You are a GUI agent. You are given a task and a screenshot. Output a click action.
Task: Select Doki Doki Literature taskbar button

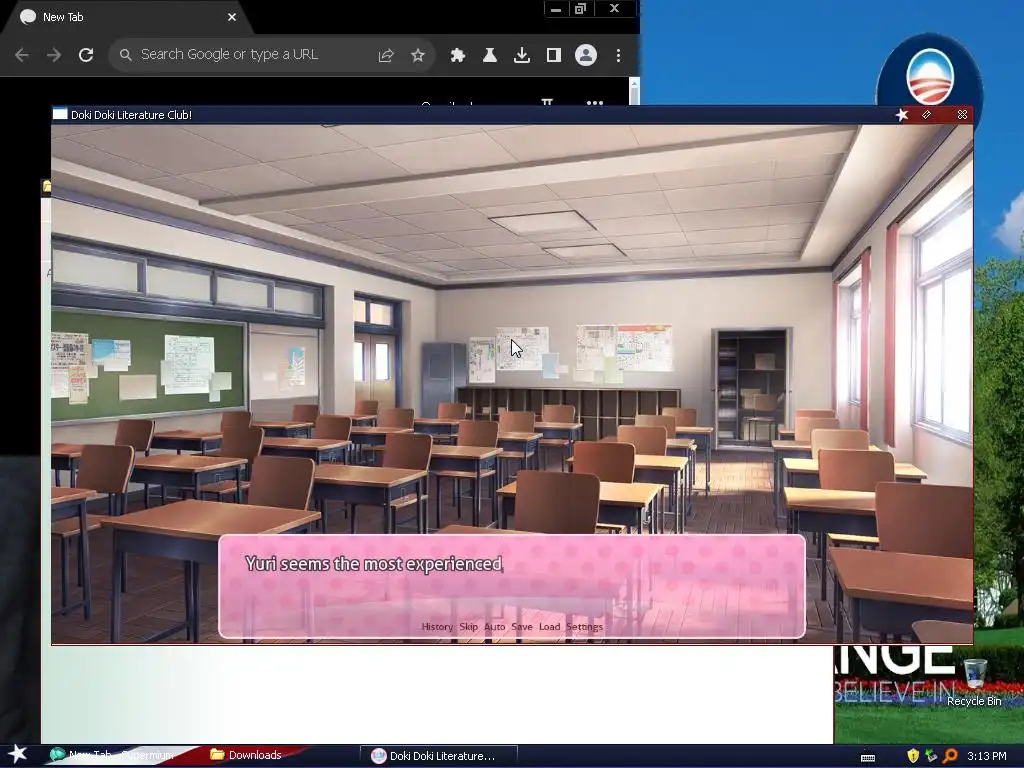click(x=439, y=756)
